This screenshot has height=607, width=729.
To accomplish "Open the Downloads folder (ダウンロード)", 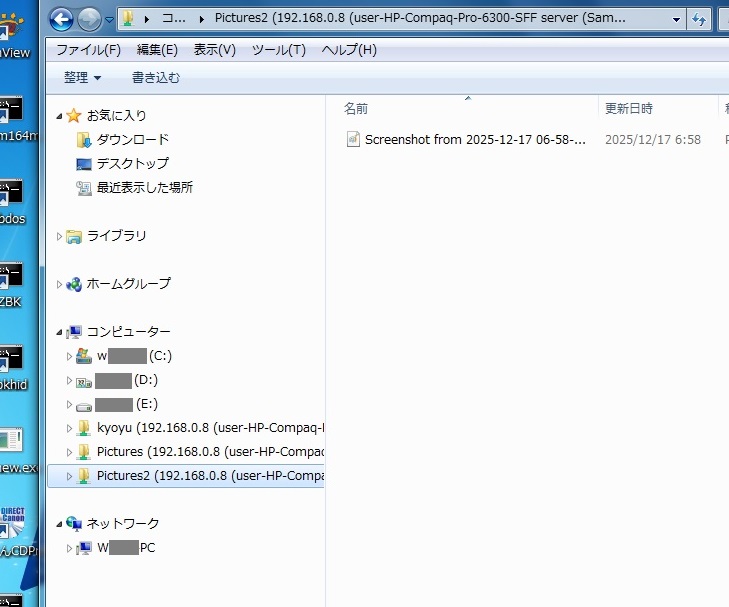I will tap(132, 140).
